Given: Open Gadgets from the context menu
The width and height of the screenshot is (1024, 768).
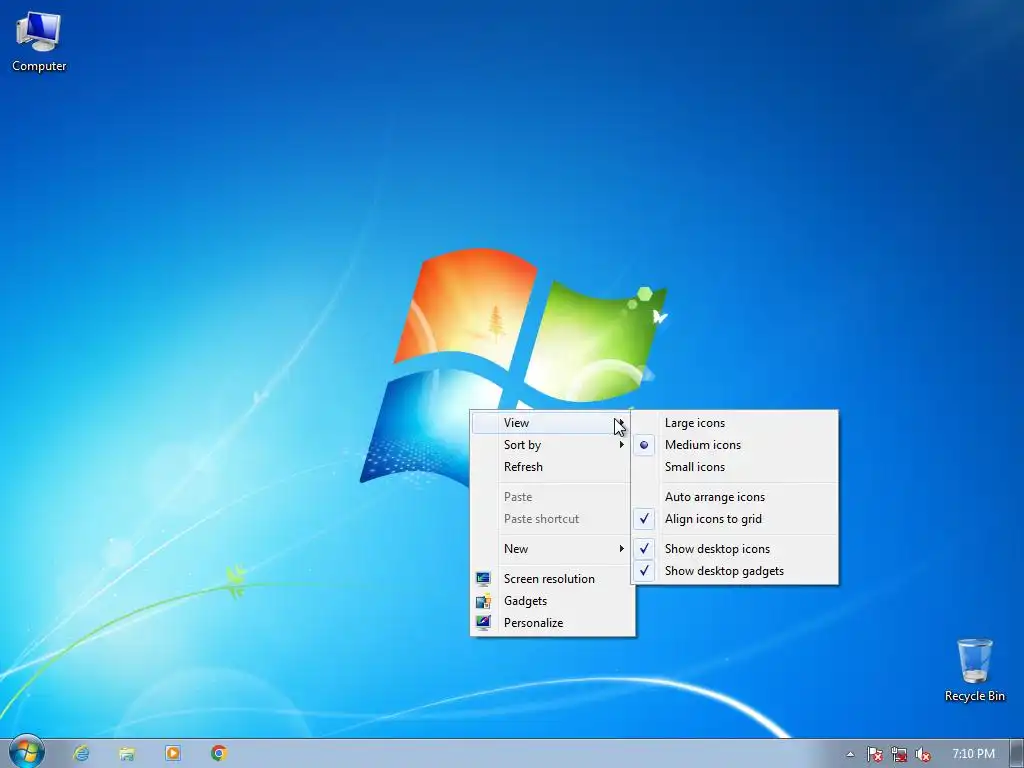Looking at the screenshot, I should [x=552, y=601].
